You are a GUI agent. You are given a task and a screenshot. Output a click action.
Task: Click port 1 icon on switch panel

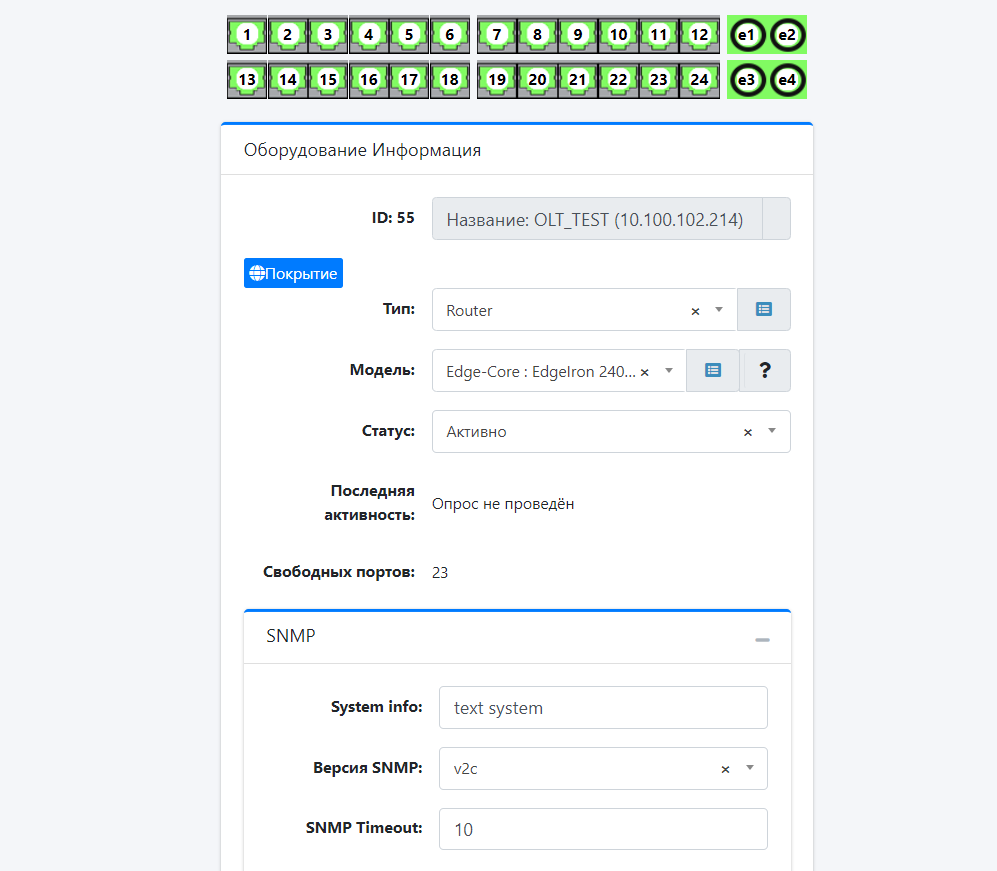247,35
